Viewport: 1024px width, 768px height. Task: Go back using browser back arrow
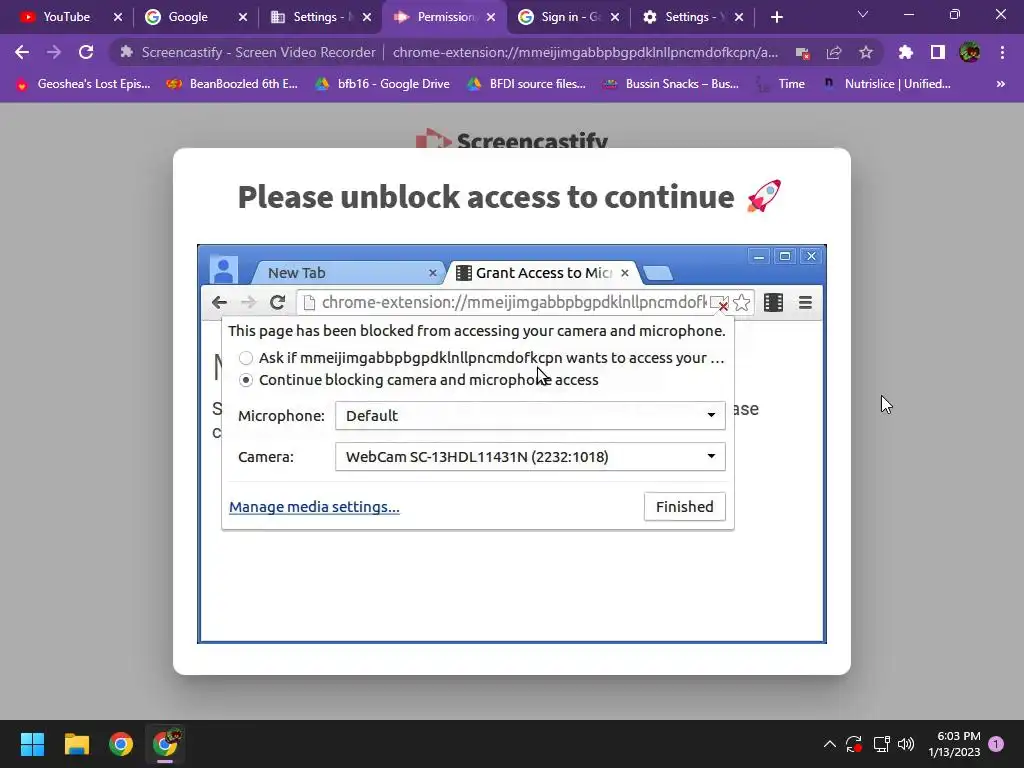coord(22,52)
